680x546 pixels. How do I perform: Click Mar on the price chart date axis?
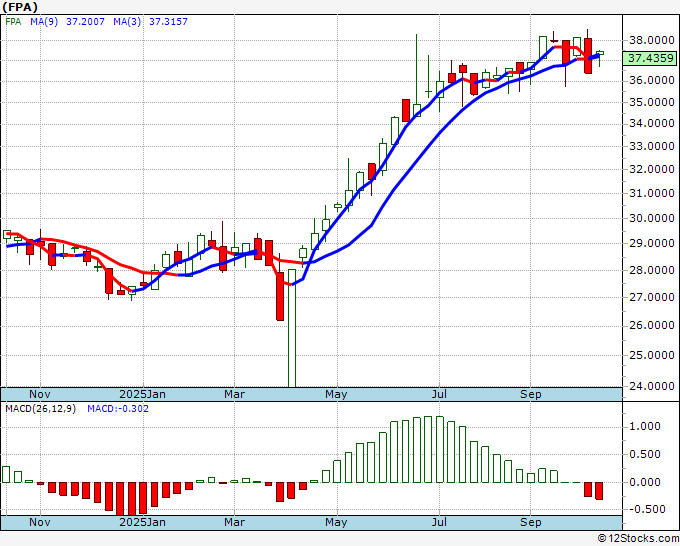coord(234,394)
